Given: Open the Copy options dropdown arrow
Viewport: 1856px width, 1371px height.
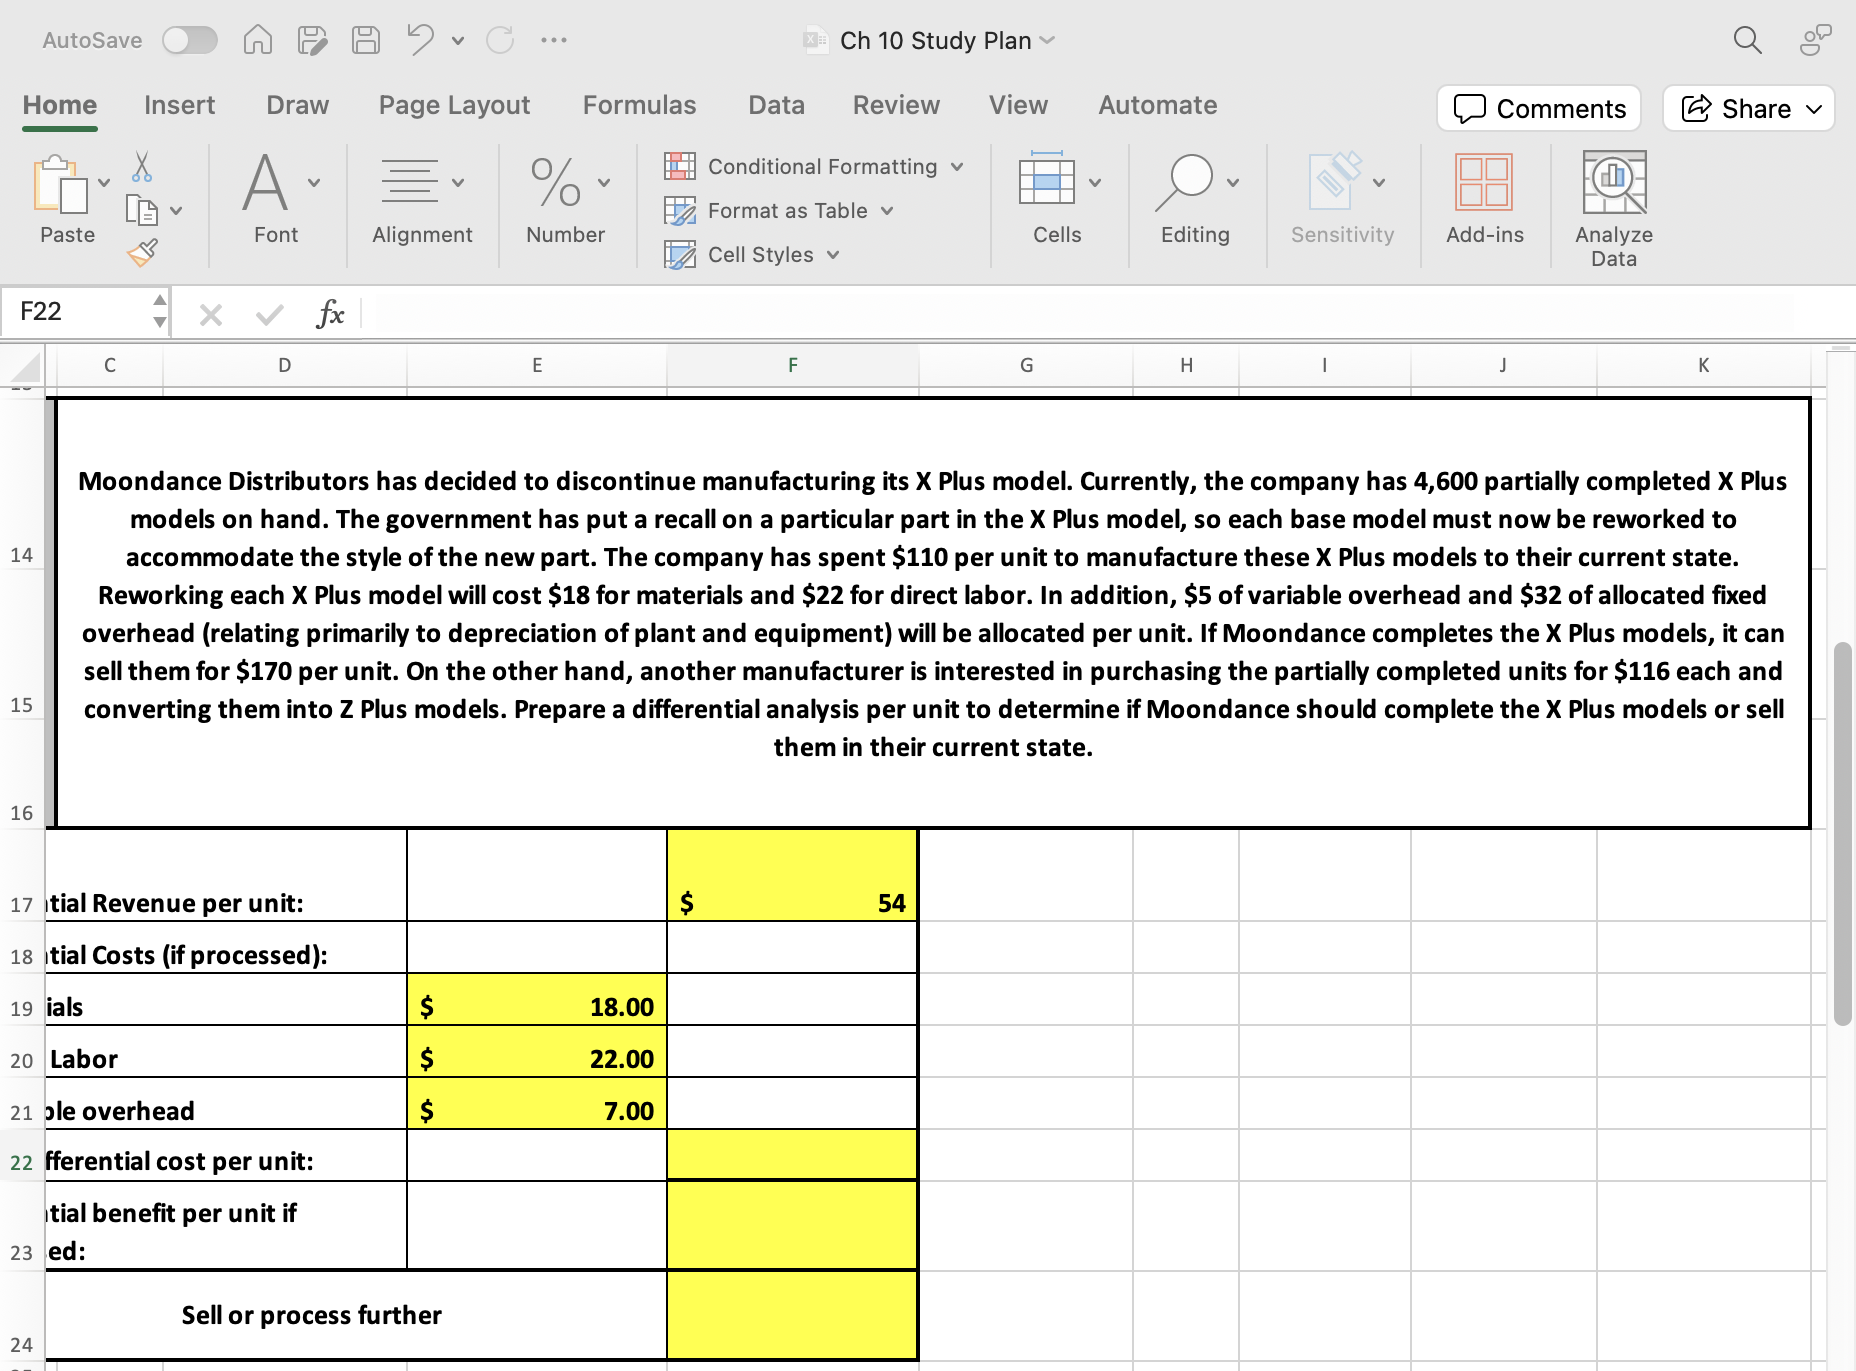Looking at the screenshot, I should (176, 211).
